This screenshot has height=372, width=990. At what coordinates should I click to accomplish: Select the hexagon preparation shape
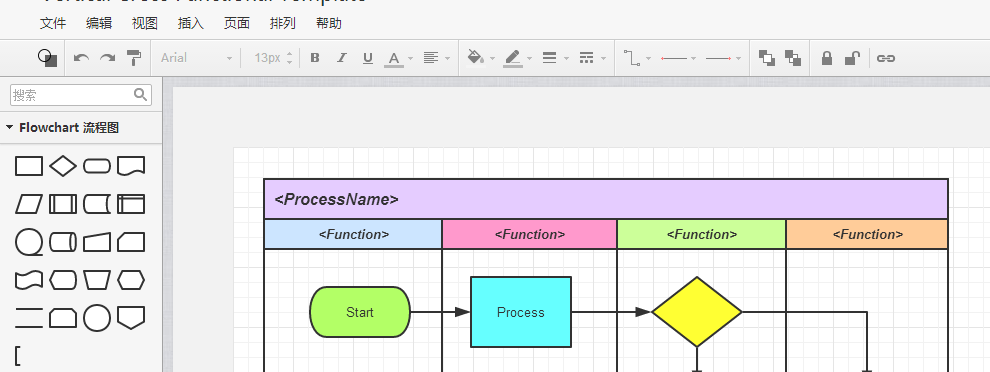click(131, 280)
